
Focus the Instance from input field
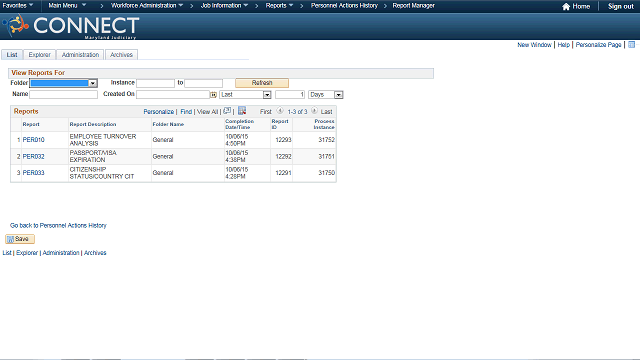(156, 83)
